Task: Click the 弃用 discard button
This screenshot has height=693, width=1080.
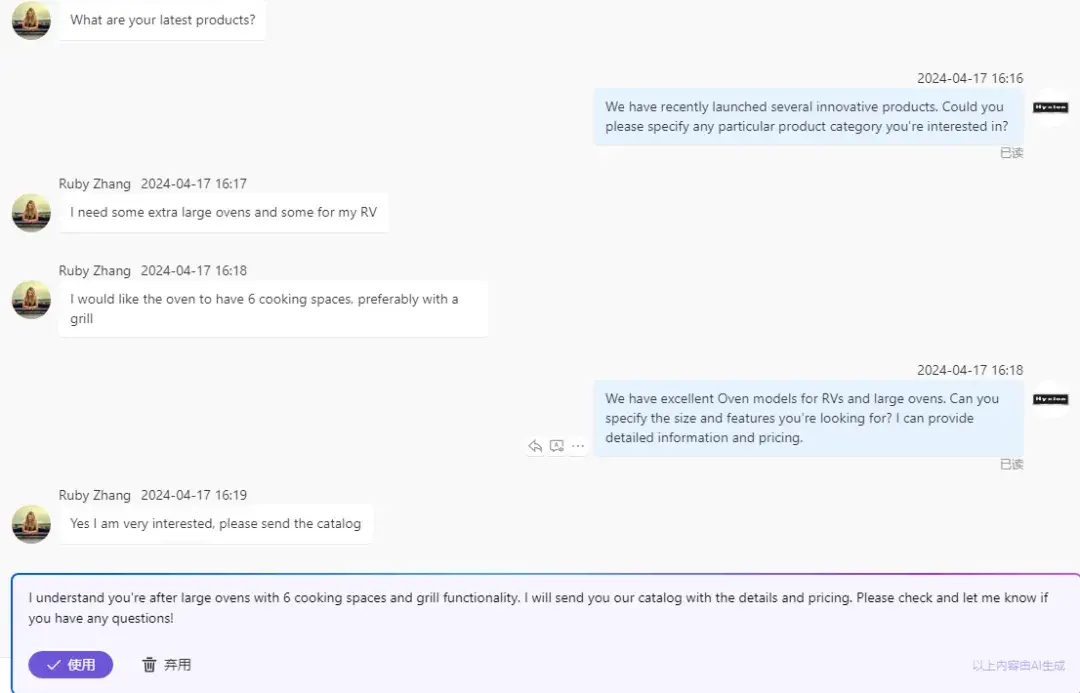Action: click(x=167, y=665)
